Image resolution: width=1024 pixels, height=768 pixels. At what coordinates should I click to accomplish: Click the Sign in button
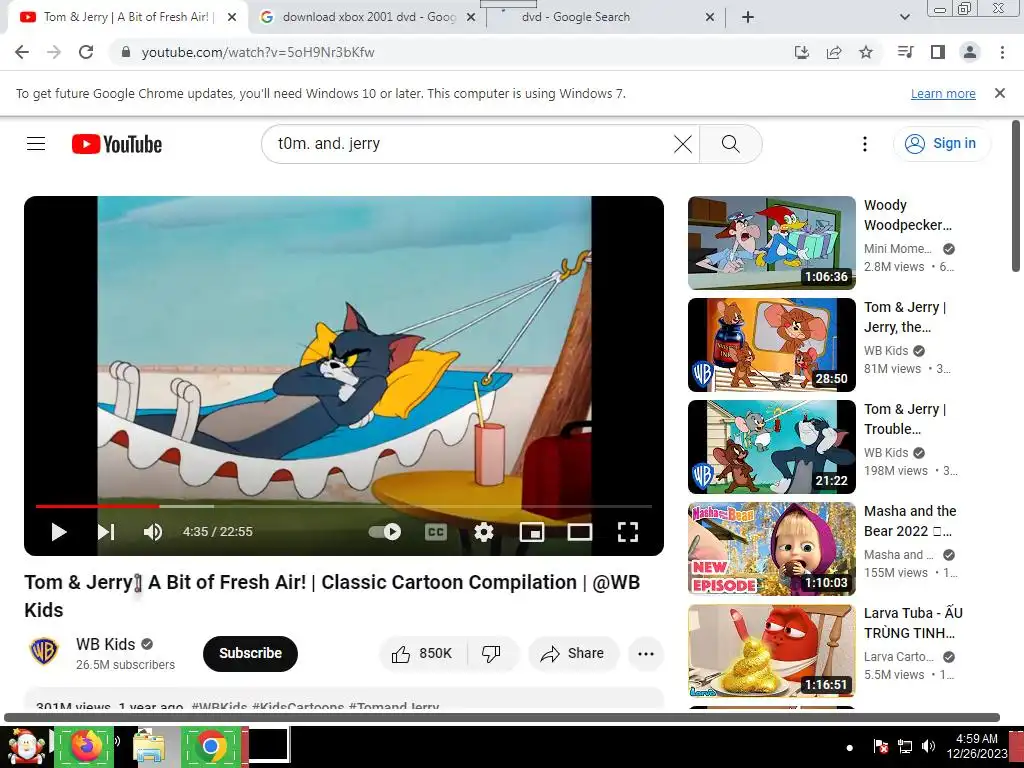click(942, 144)
